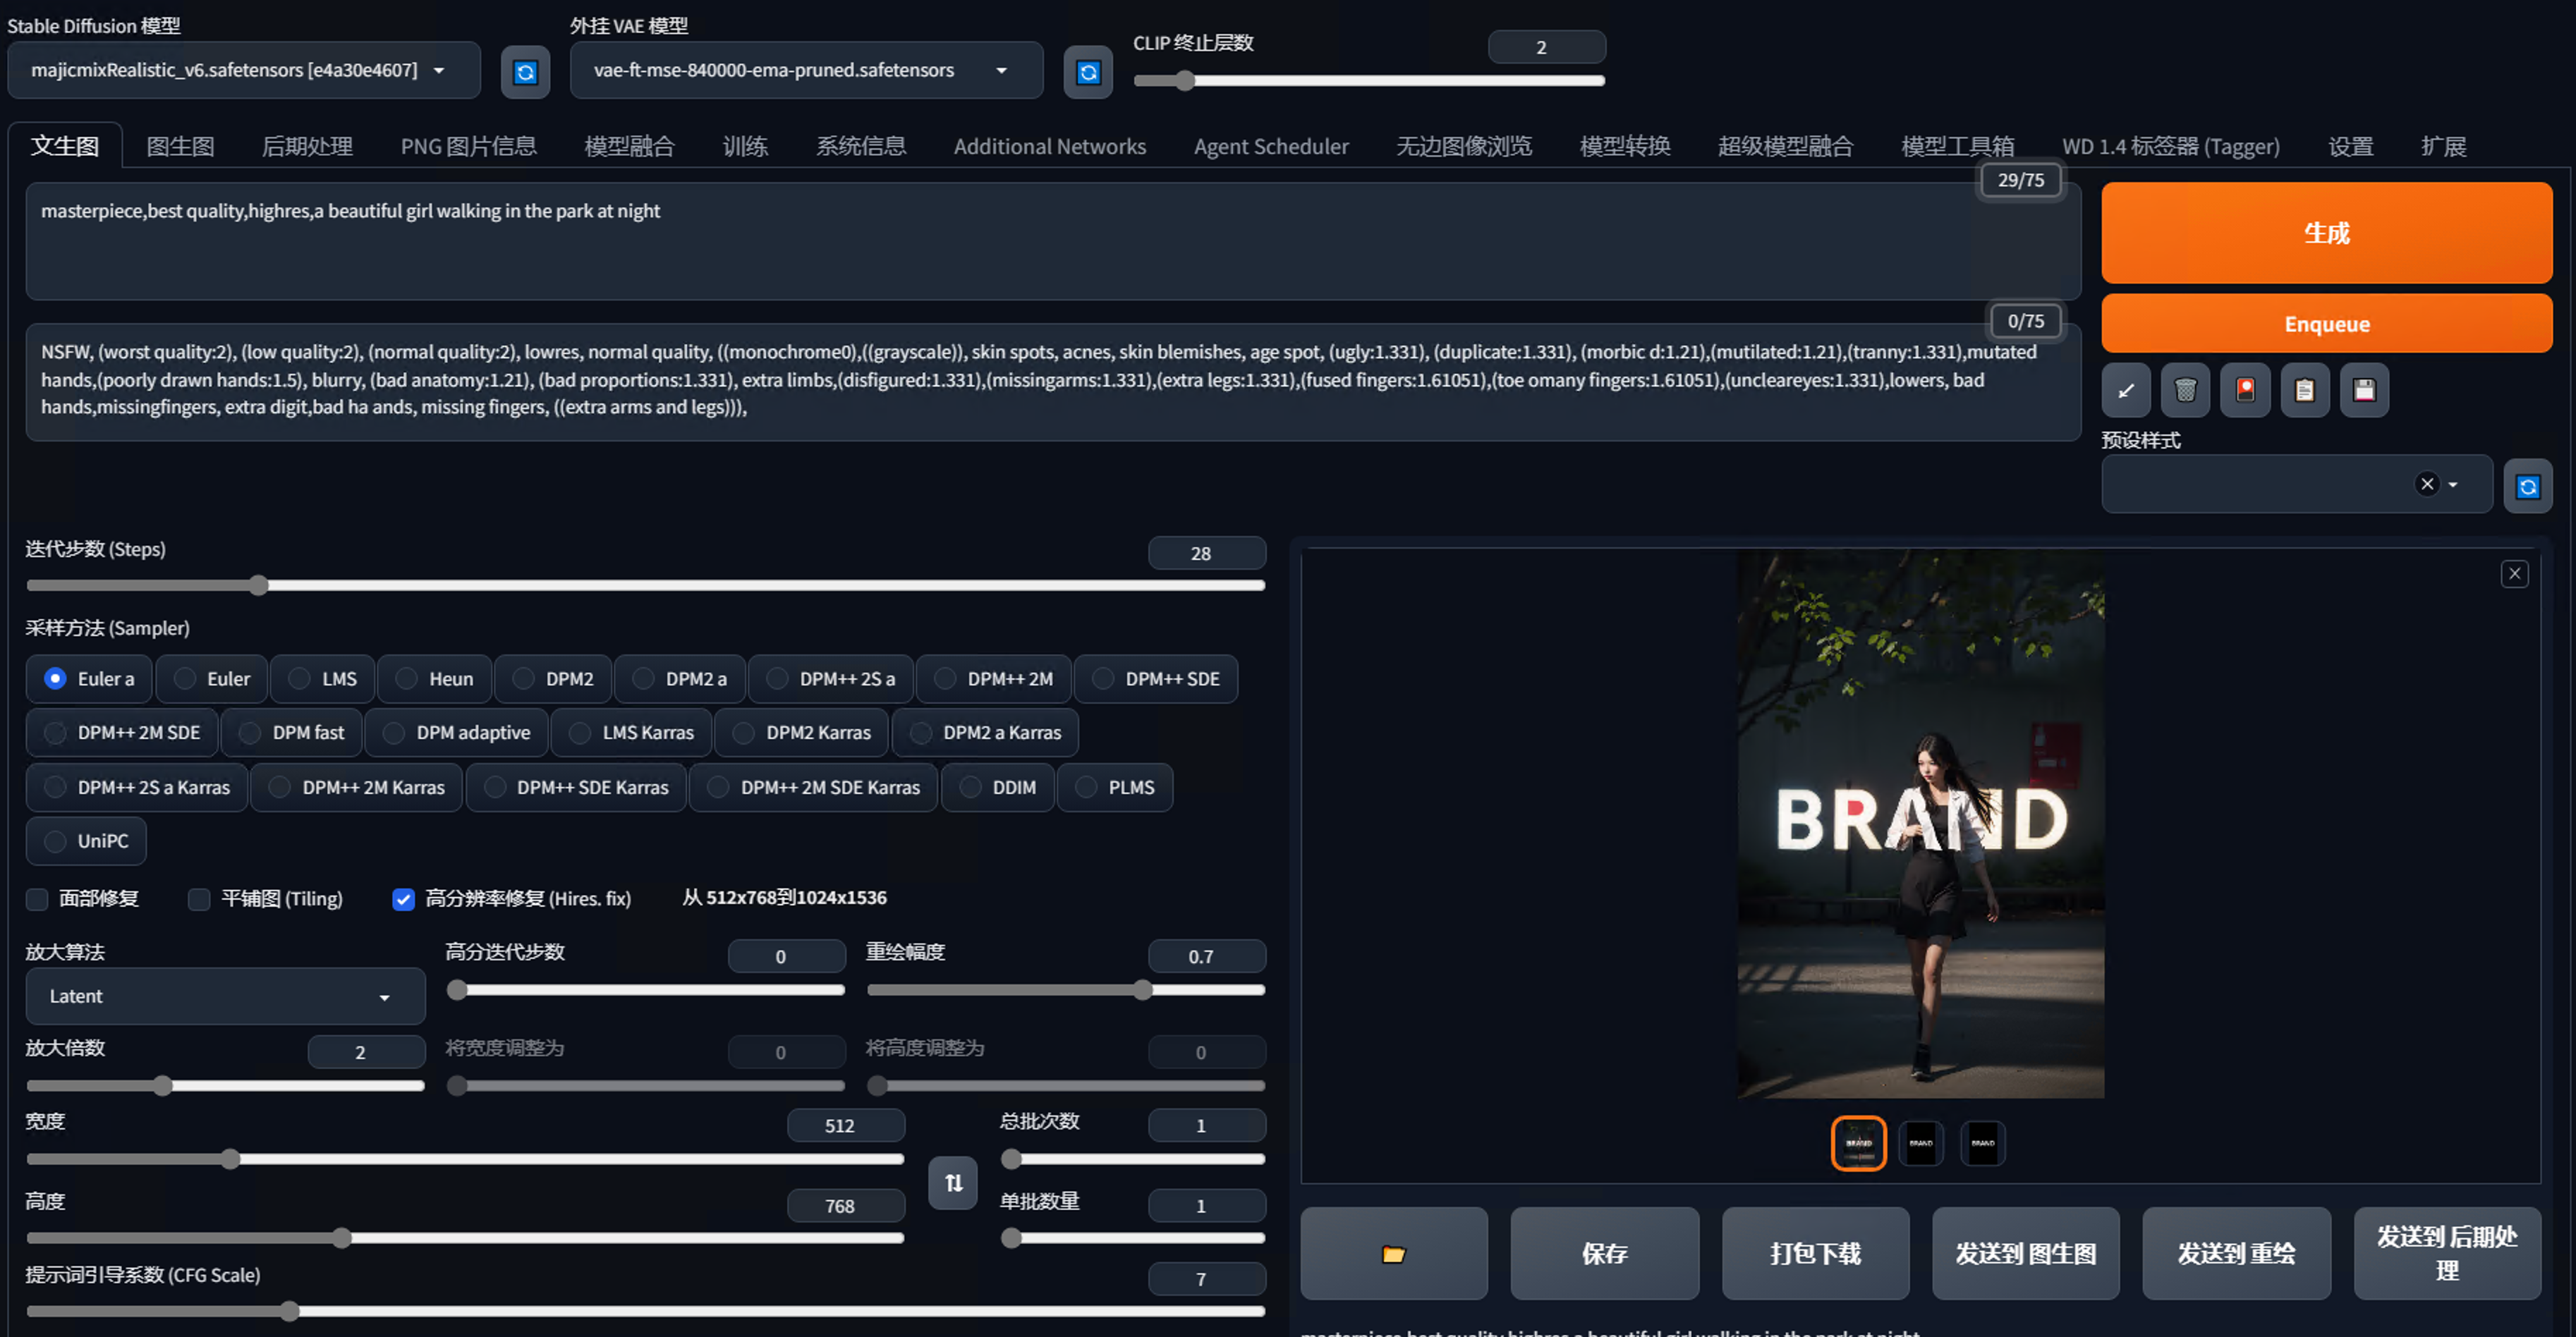The image size is (2576, 1337).
Task: Click the 重绘幅度 denoising slider
Action: pos(1066,990)
